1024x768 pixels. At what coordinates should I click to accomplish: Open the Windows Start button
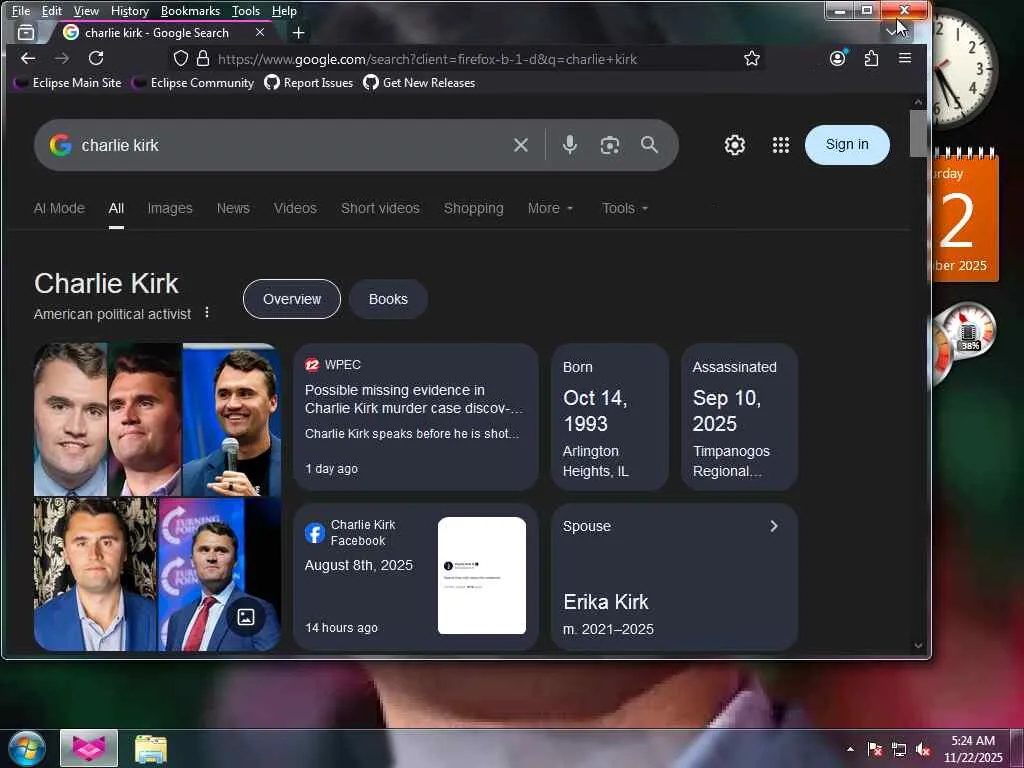(x=27, y=748)
